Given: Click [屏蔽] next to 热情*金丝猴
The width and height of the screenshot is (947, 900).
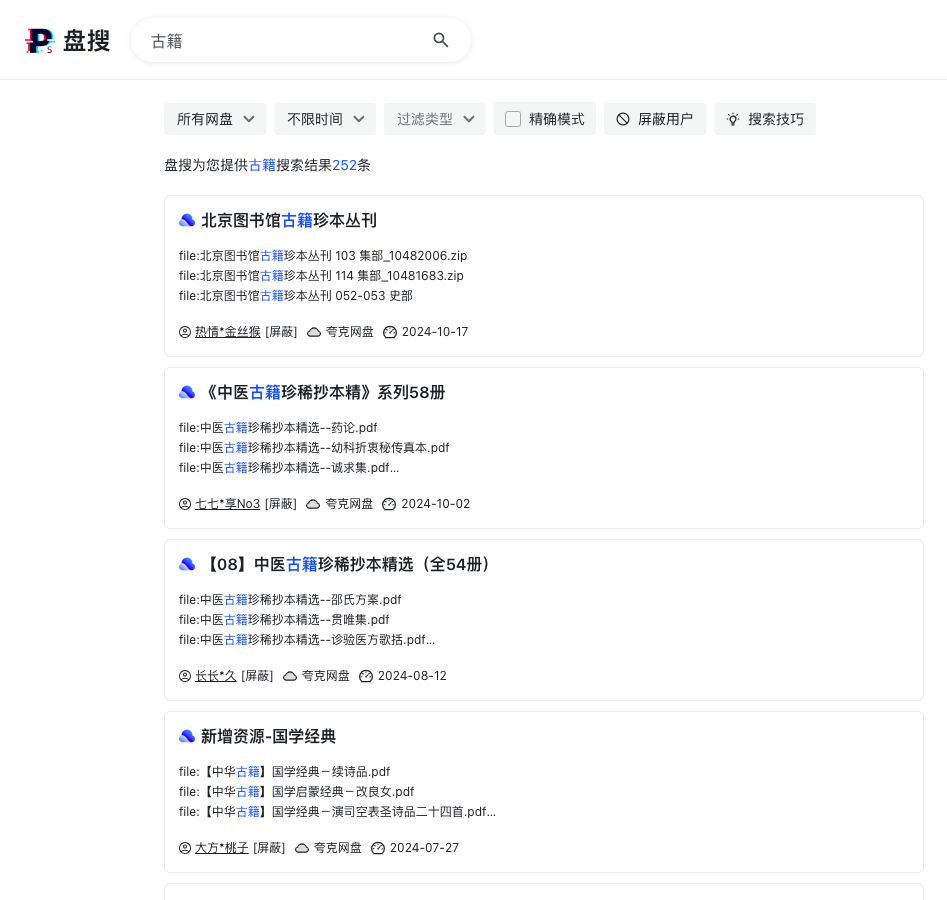Looking at the screenshot, I should [x=281, y=332].
